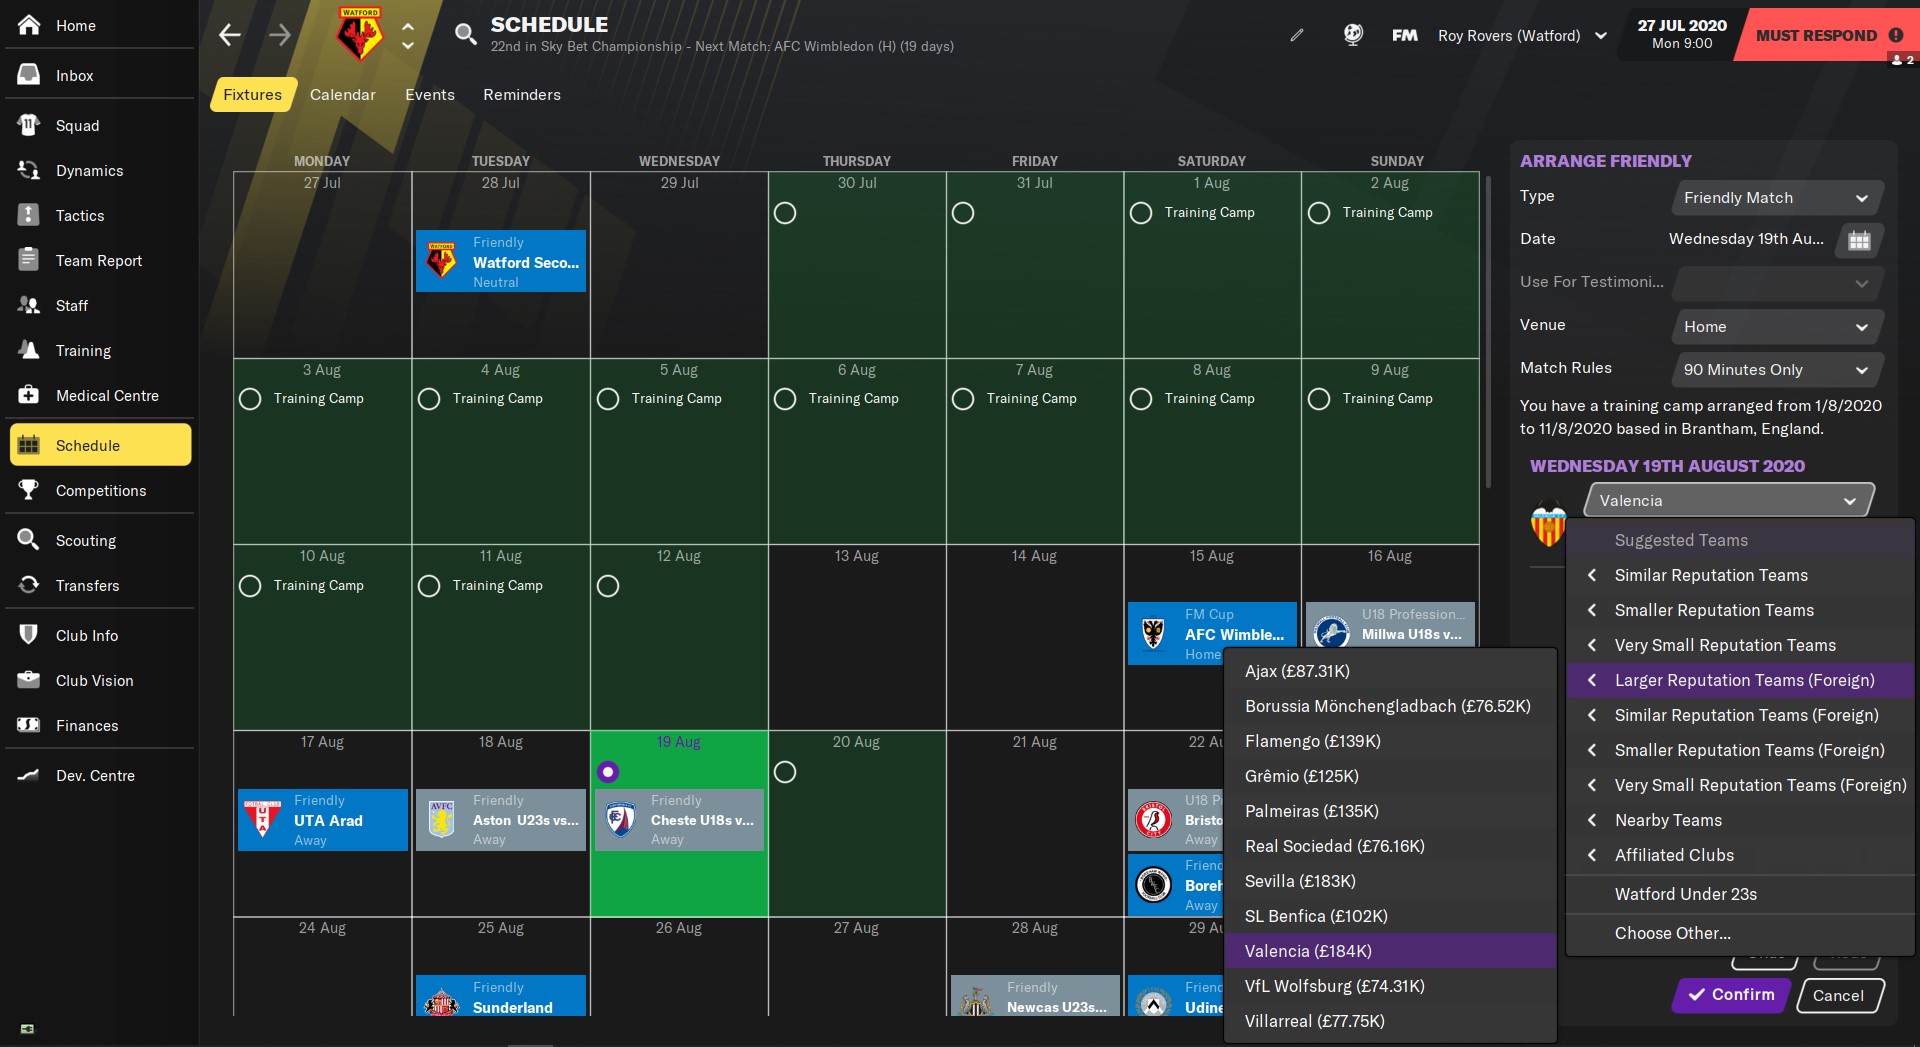Click the FM logo menu
The image size is (1920, 1047).
tap(1405, 35)
